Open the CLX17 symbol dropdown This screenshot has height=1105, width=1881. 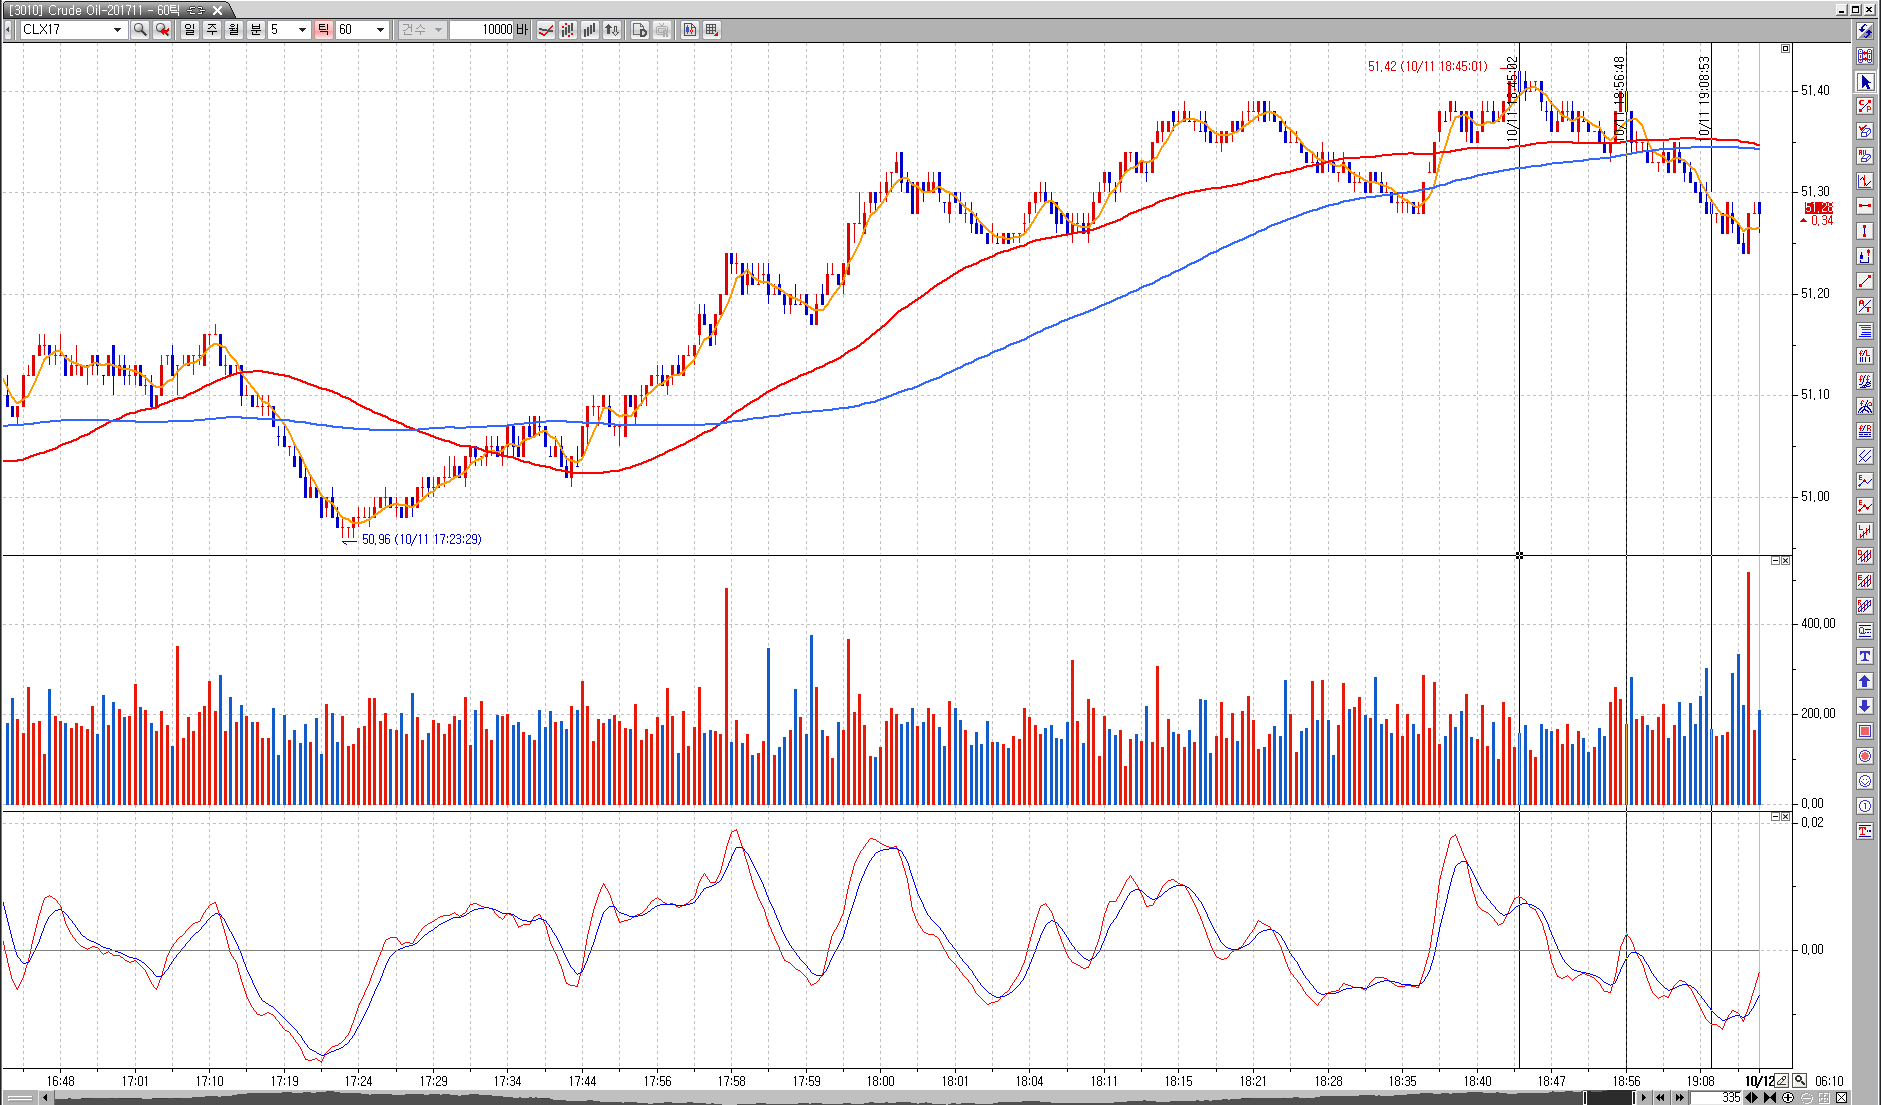[x=117, y=30]
